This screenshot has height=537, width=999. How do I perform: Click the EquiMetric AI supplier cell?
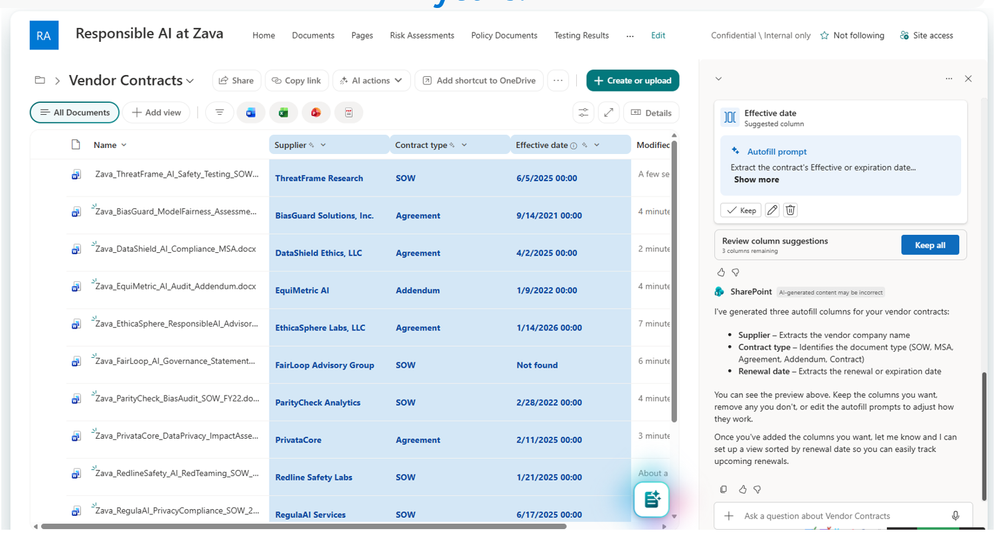tap(329, 290)
